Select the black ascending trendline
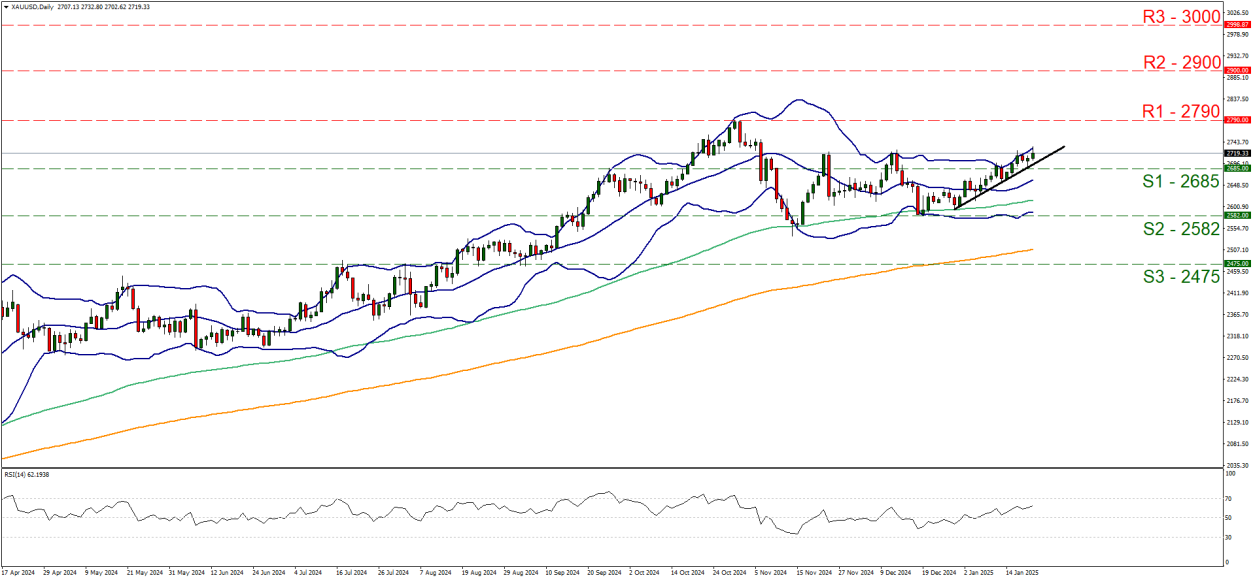The width and height of the screenshot is (1253, 580). point(1010,177)
